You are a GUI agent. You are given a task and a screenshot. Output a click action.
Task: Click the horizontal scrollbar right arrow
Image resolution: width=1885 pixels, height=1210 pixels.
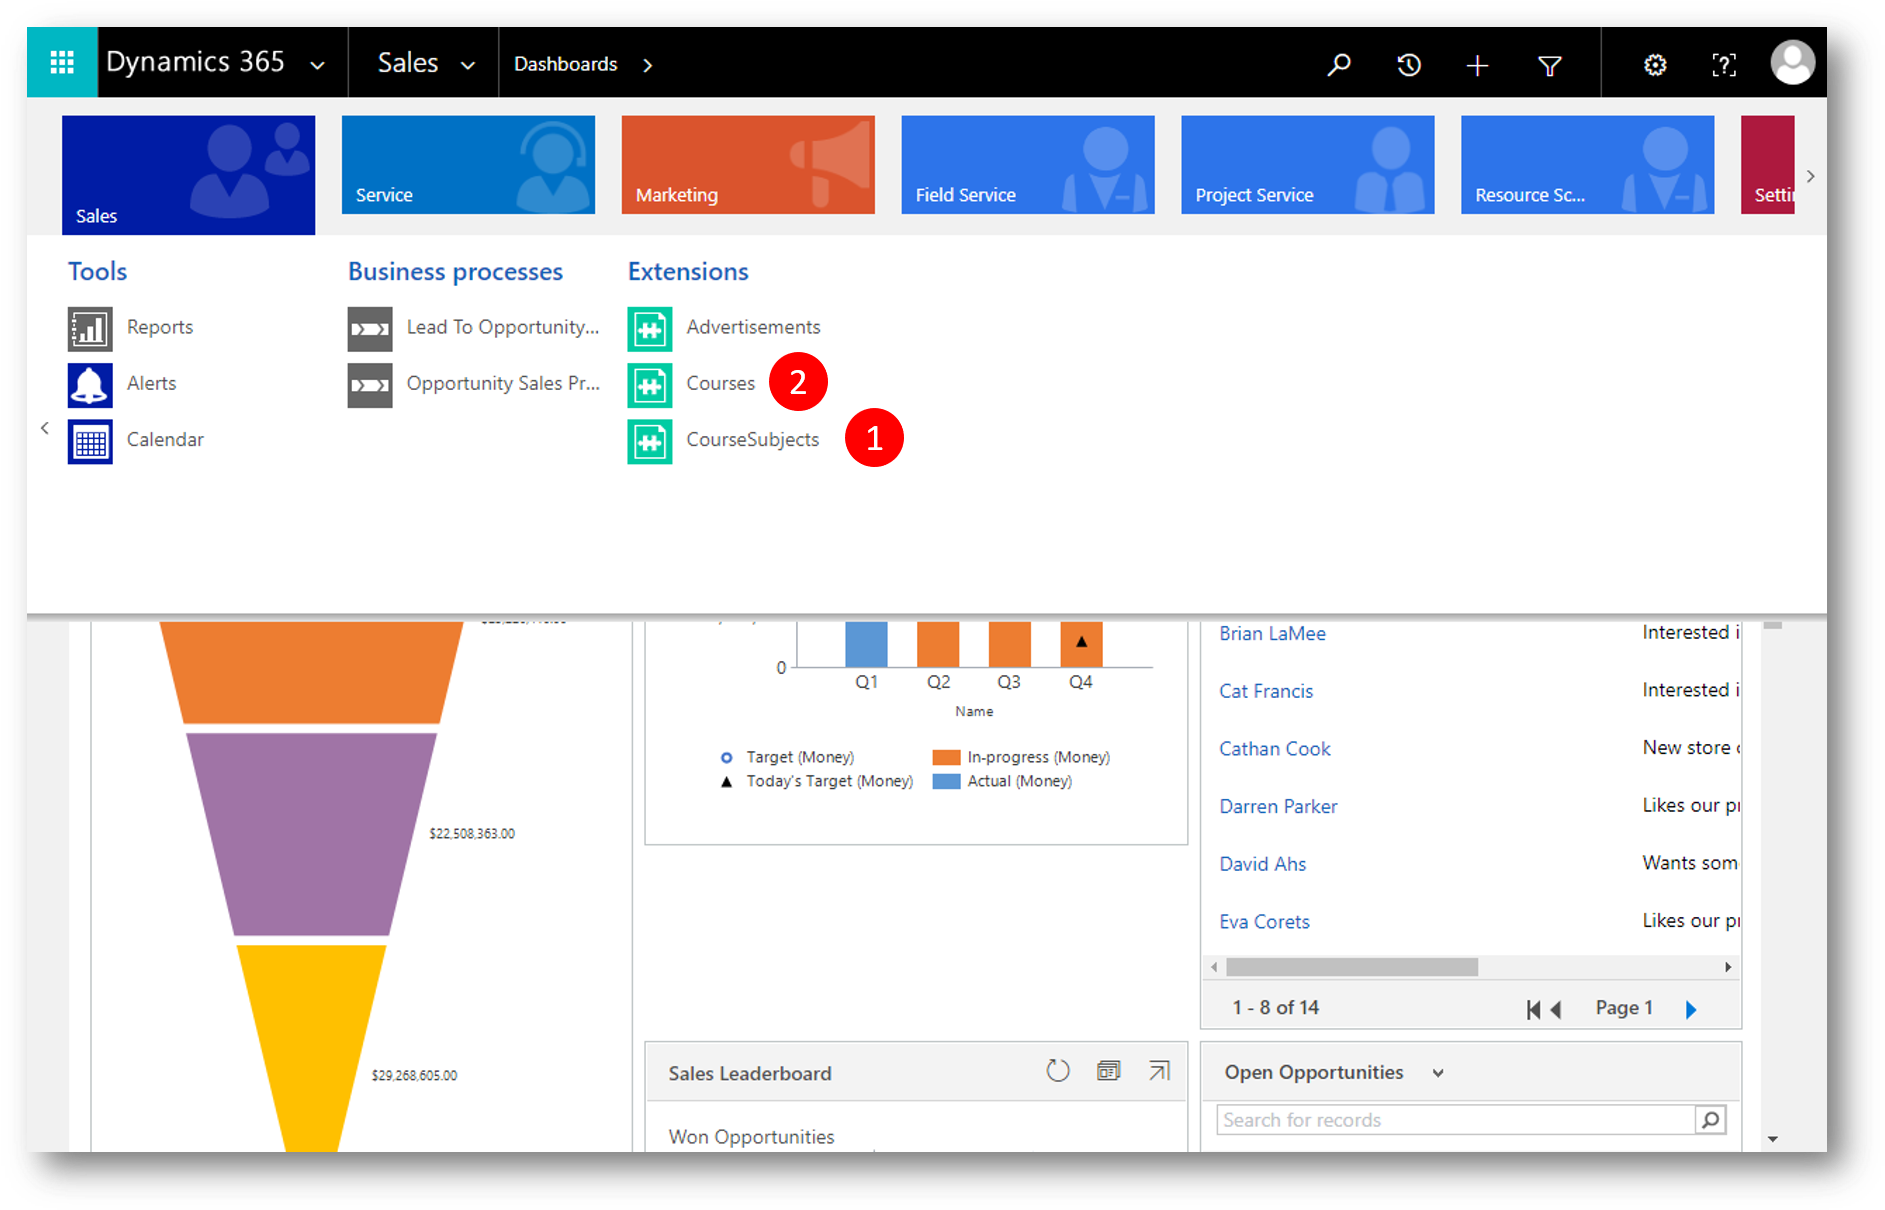tap(1728, 967)
